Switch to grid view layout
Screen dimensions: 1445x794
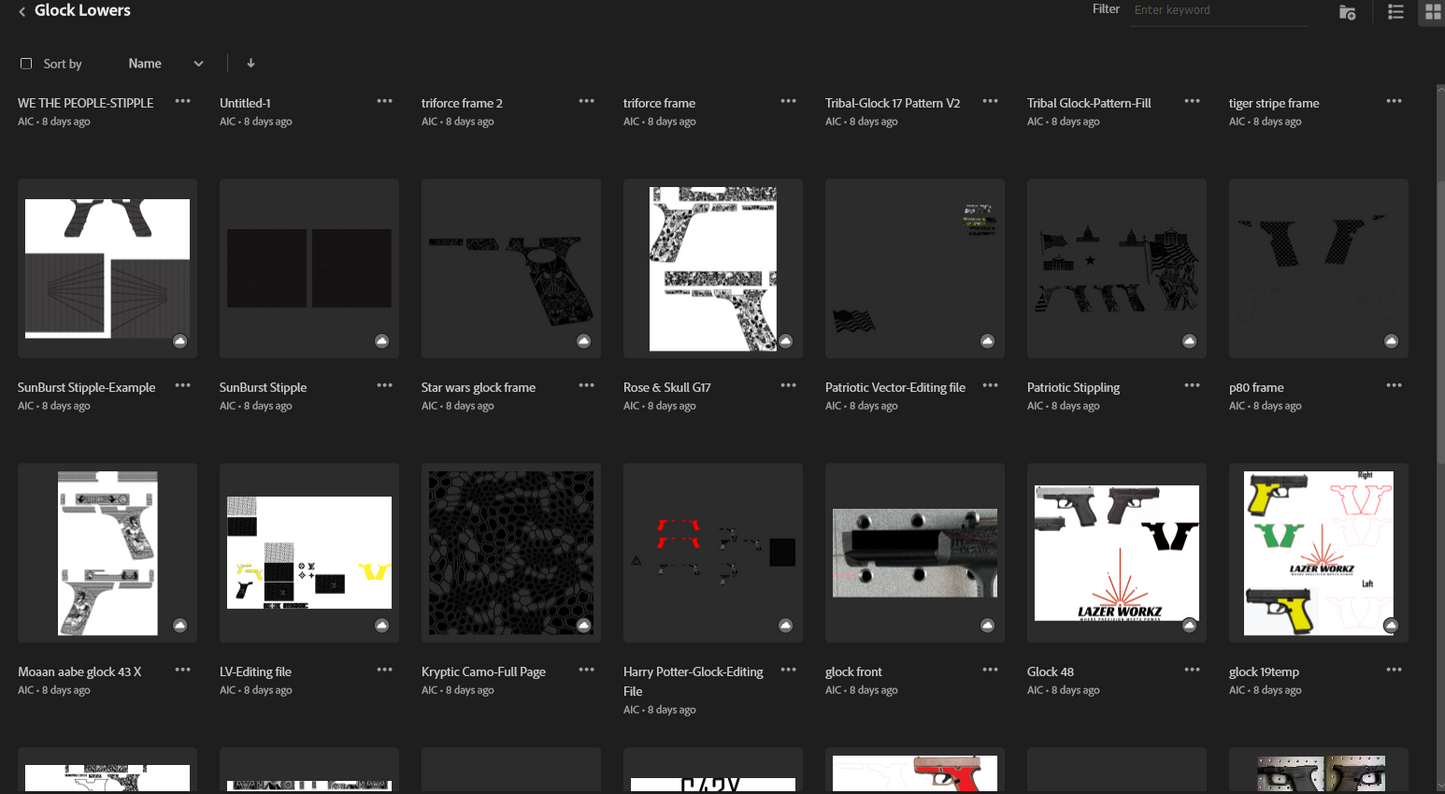[1432, 12]
